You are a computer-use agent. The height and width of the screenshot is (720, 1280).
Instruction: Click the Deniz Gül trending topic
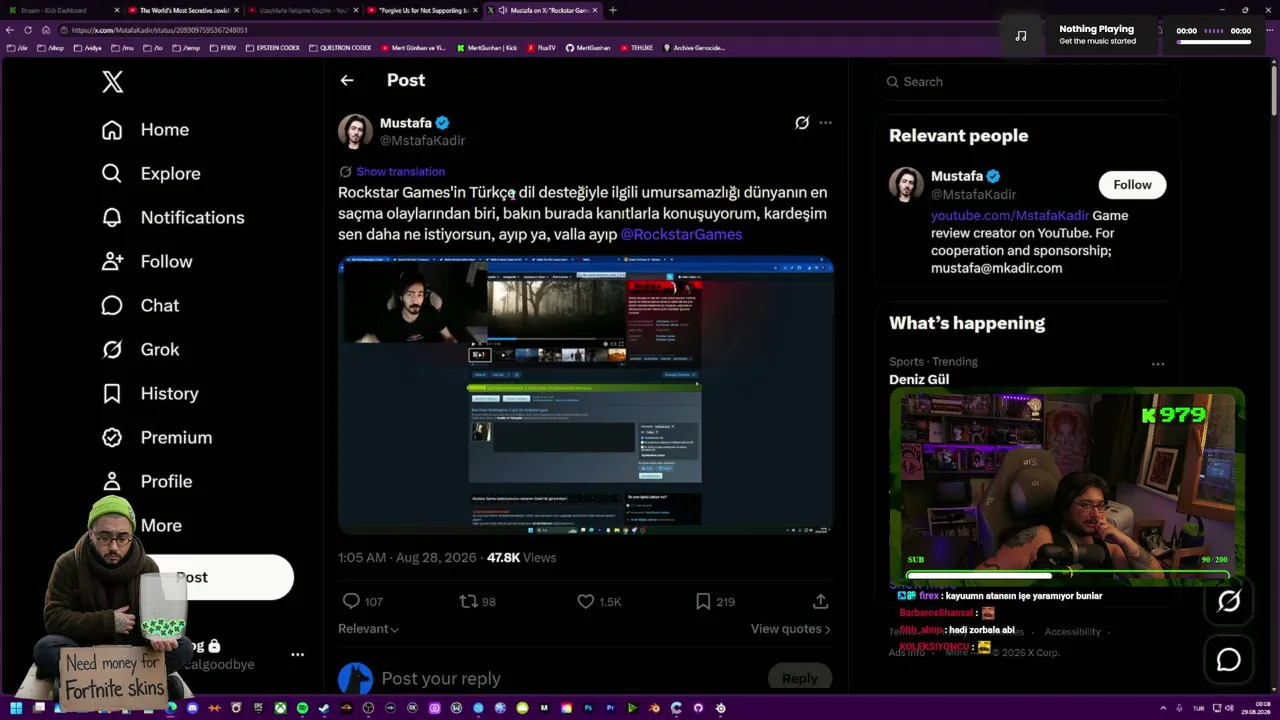click(x=919, y=380)
